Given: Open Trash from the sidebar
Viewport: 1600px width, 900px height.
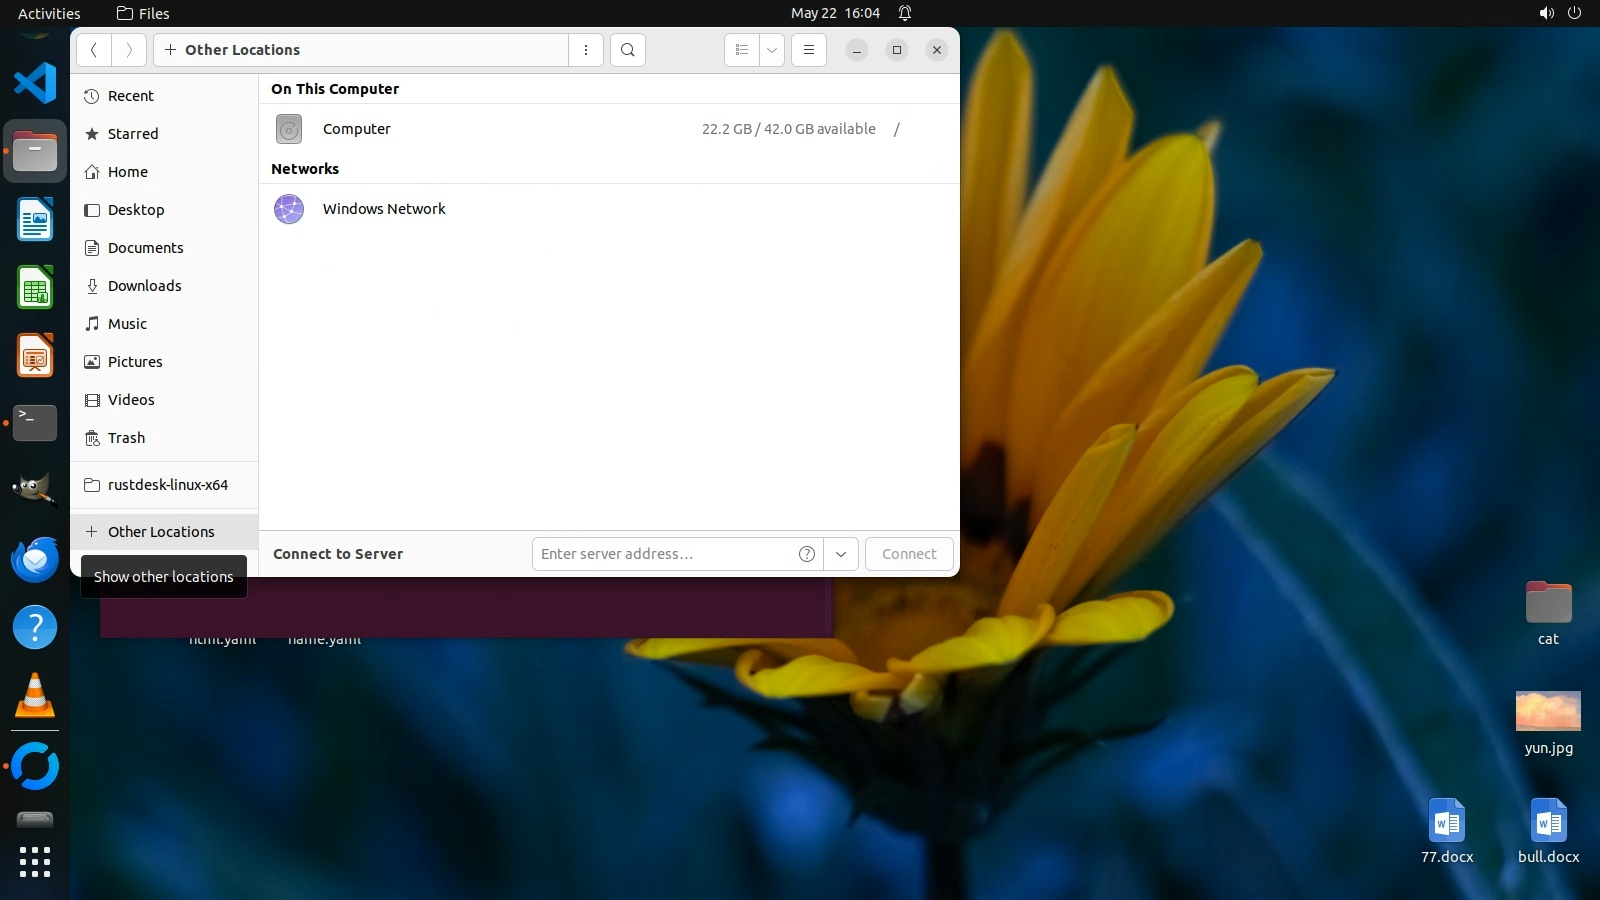Looking at the screenshot, I should tap(127, 438).
